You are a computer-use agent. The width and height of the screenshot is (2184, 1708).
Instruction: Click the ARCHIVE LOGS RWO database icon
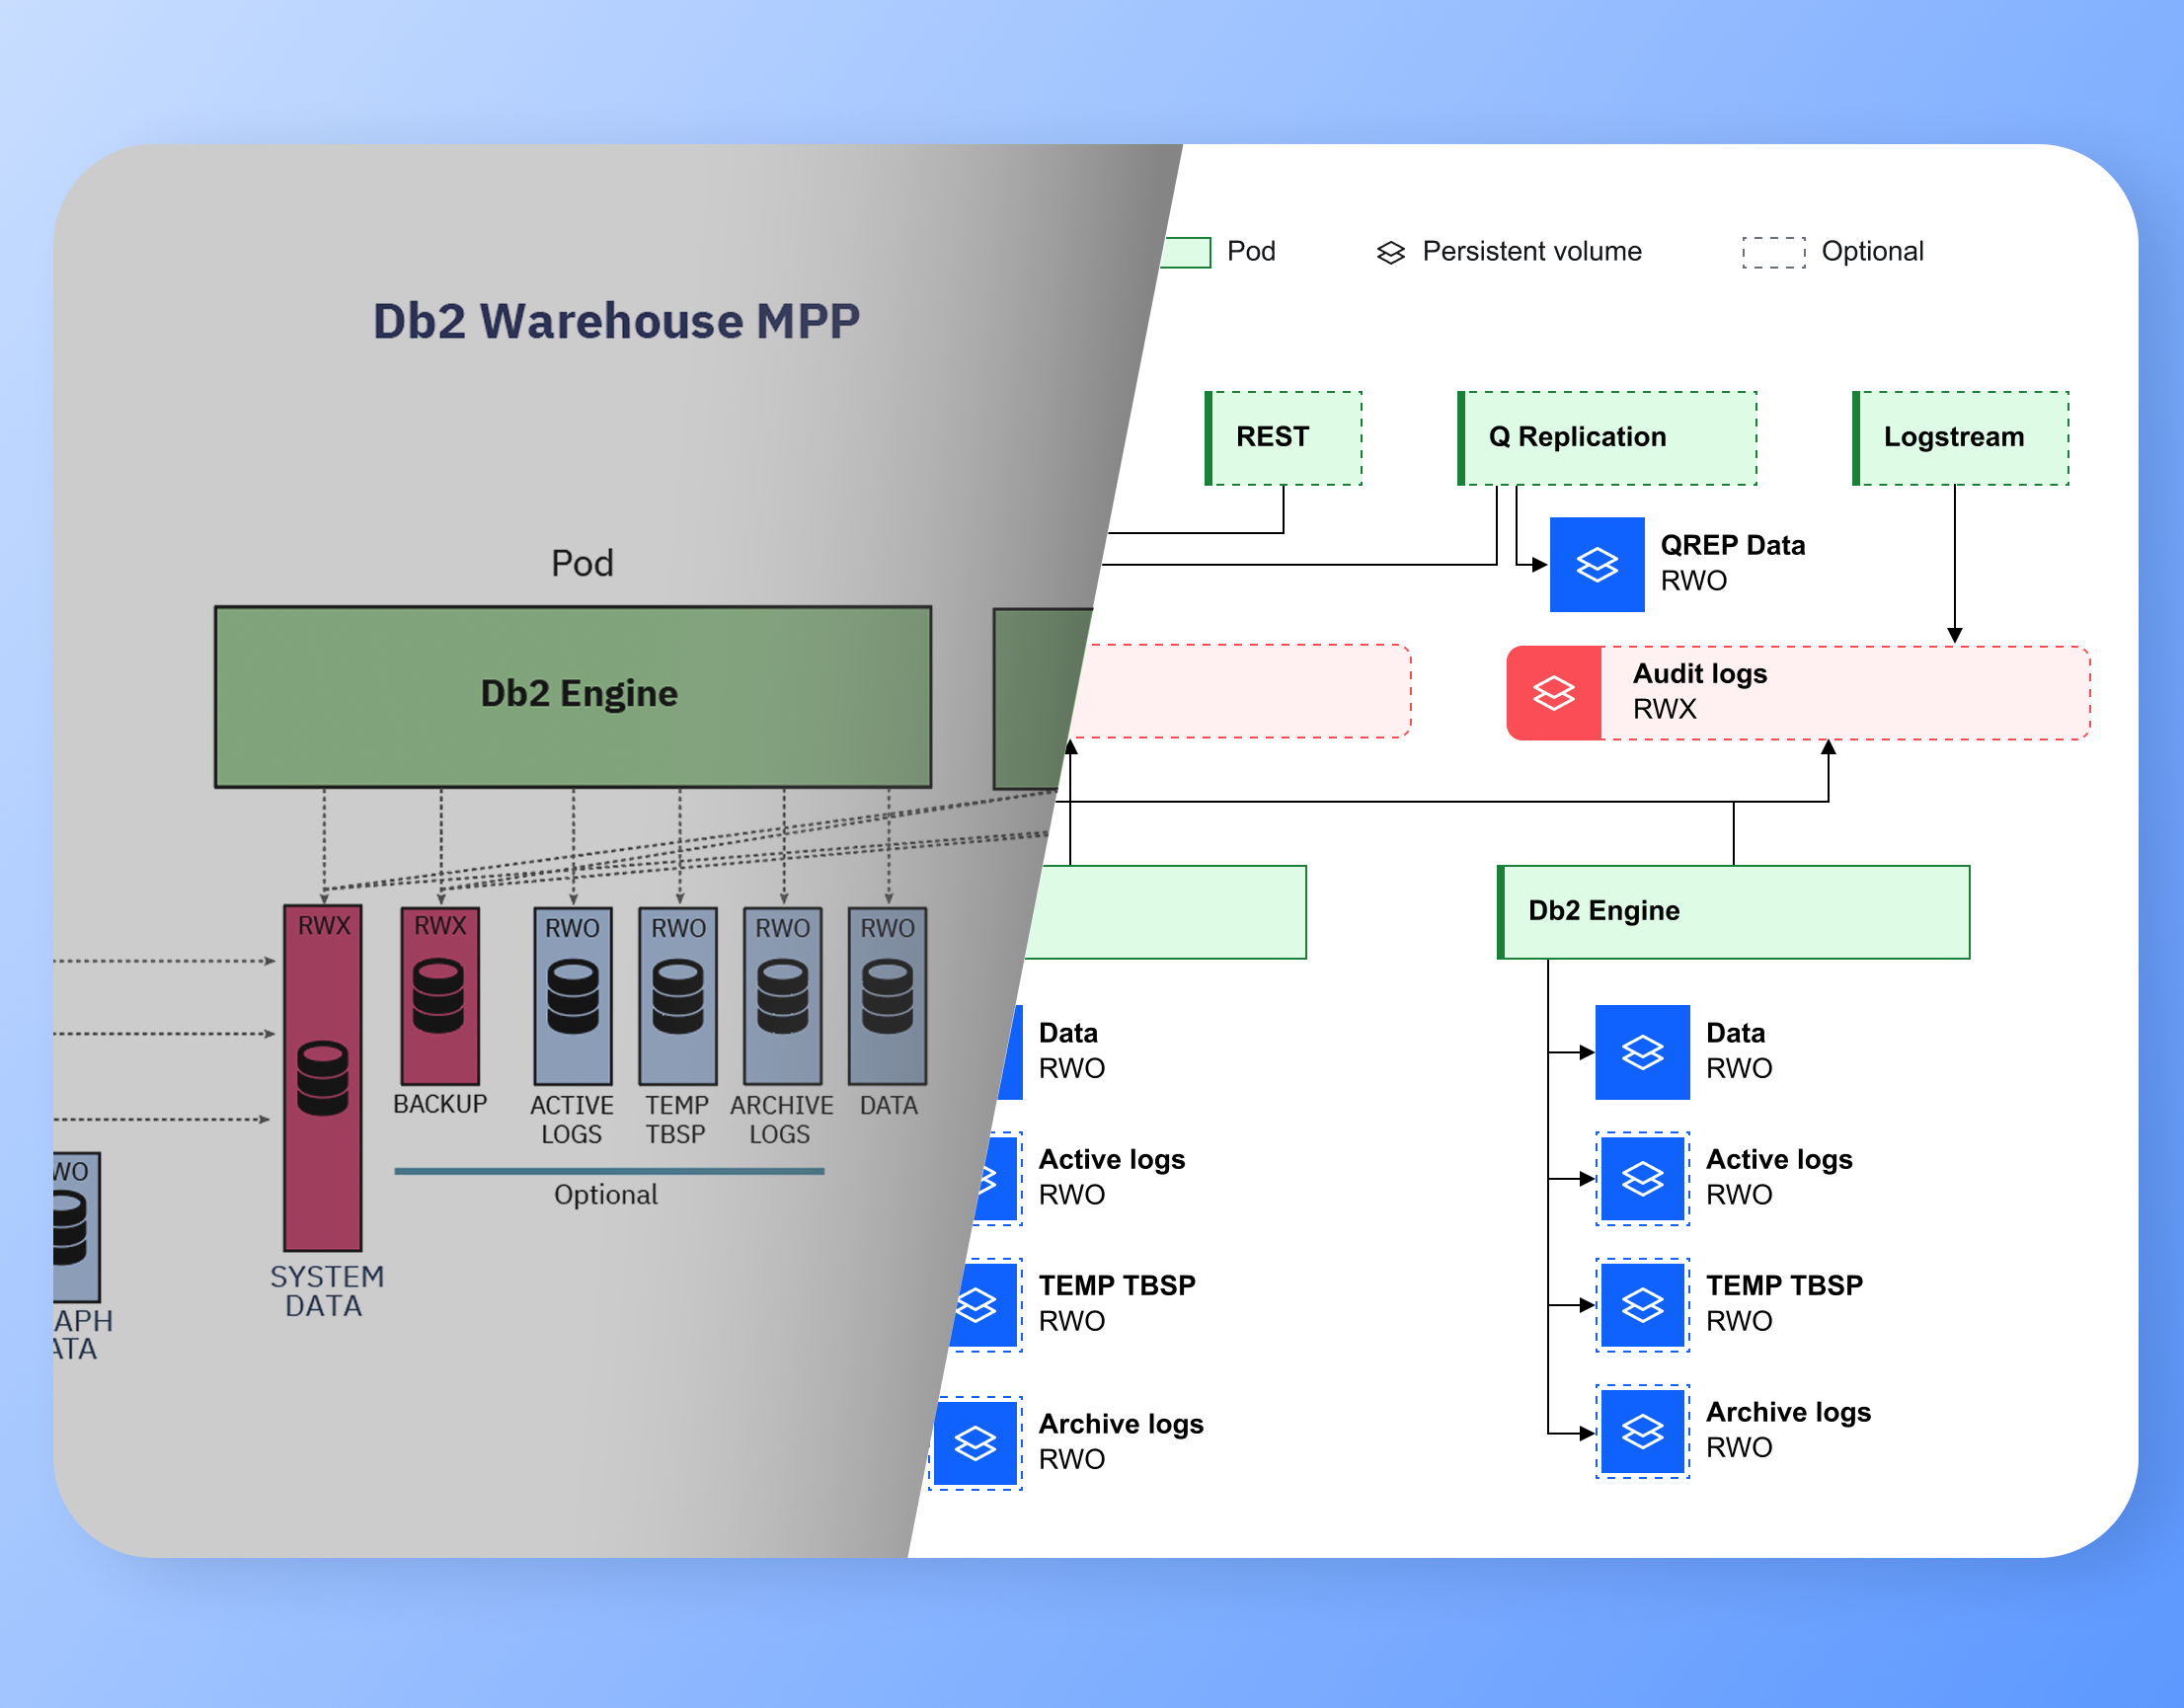coord(782,996)
